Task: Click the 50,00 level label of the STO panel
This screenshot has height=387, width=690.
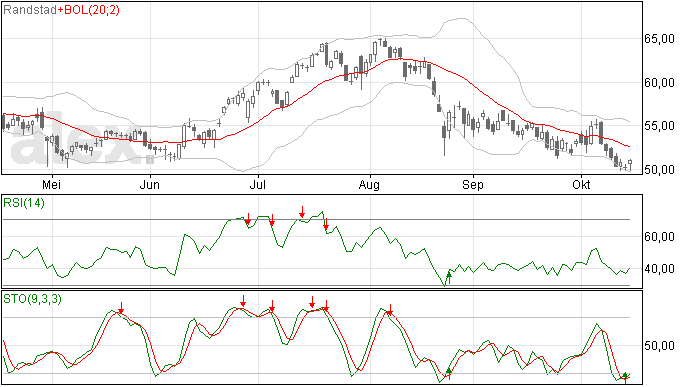Action: coord(659,346)
